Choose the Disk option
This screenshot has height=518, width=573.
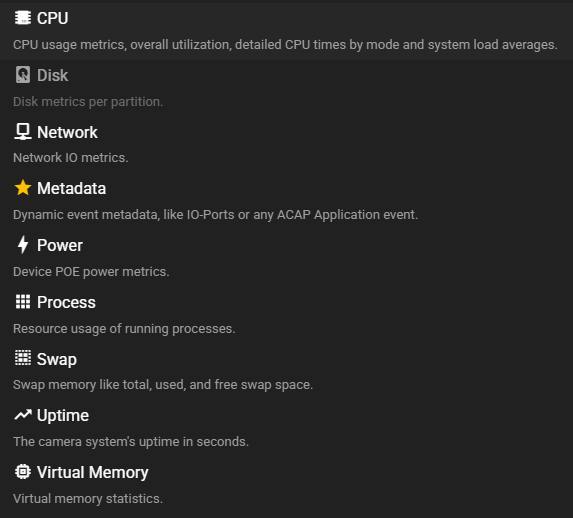click(286, 88)
